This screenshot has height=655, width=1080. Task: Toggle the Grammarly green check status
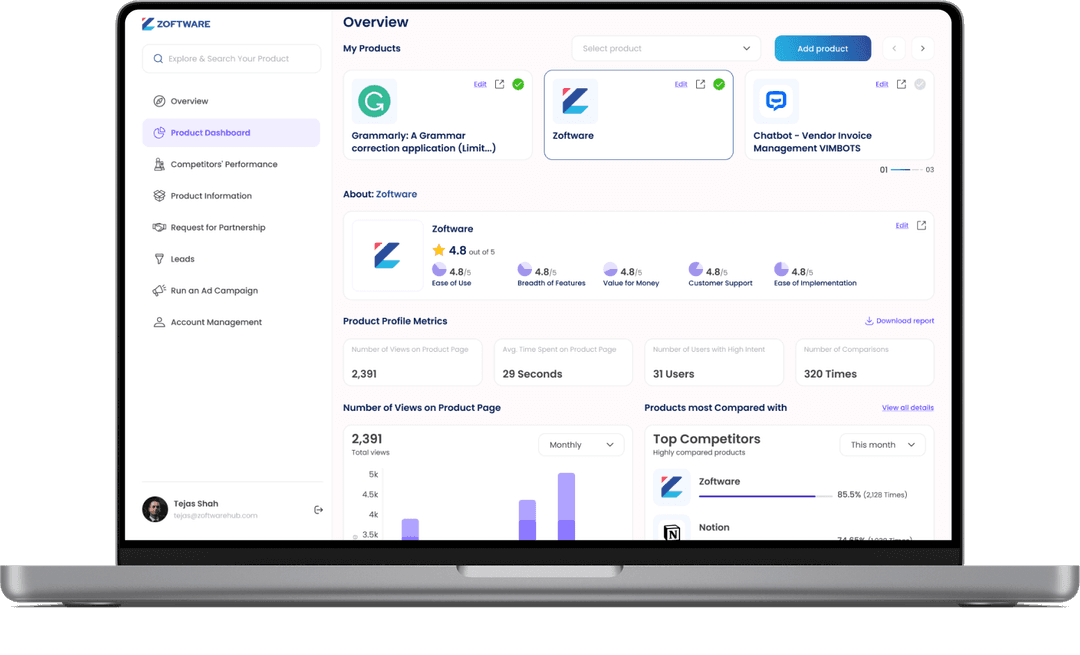[x=518, y=84]
